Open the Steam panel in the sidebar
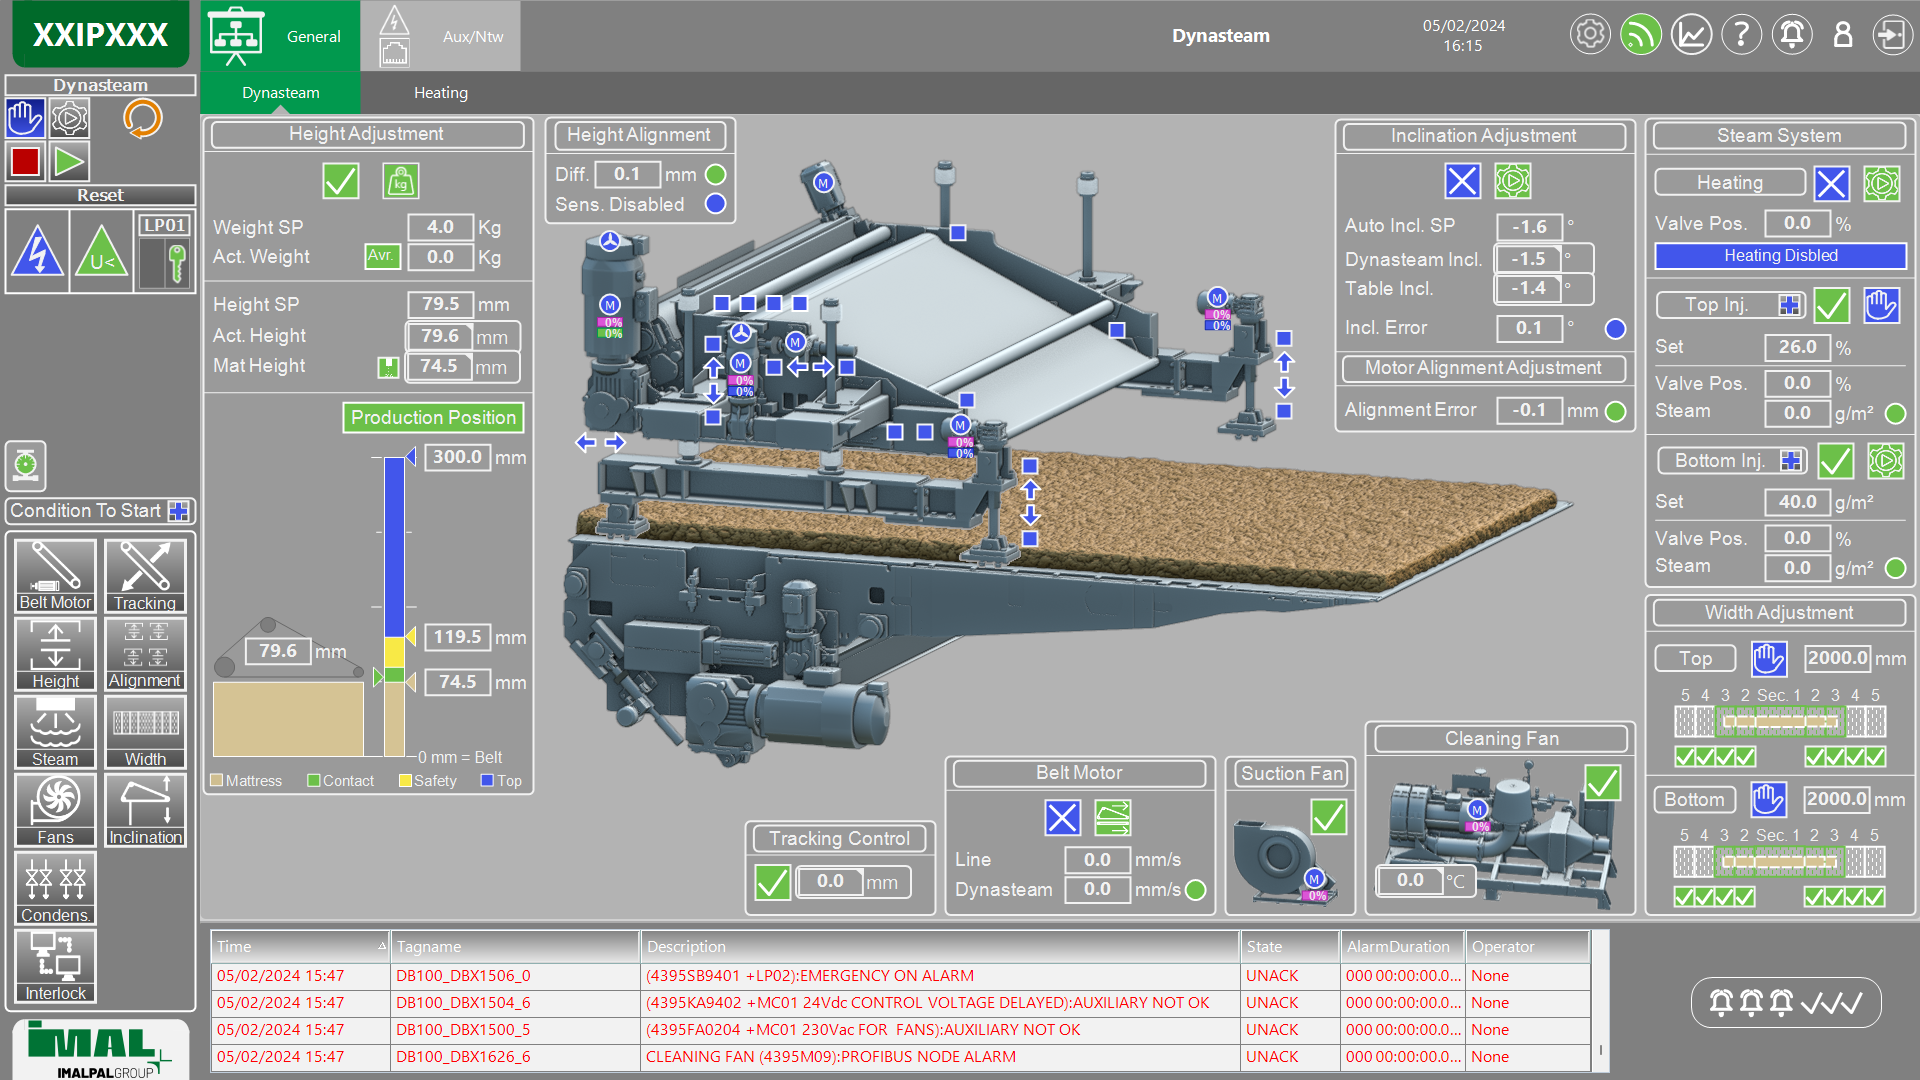Viewport: 1920px width, 1080px height. click(x=55, y=731)
